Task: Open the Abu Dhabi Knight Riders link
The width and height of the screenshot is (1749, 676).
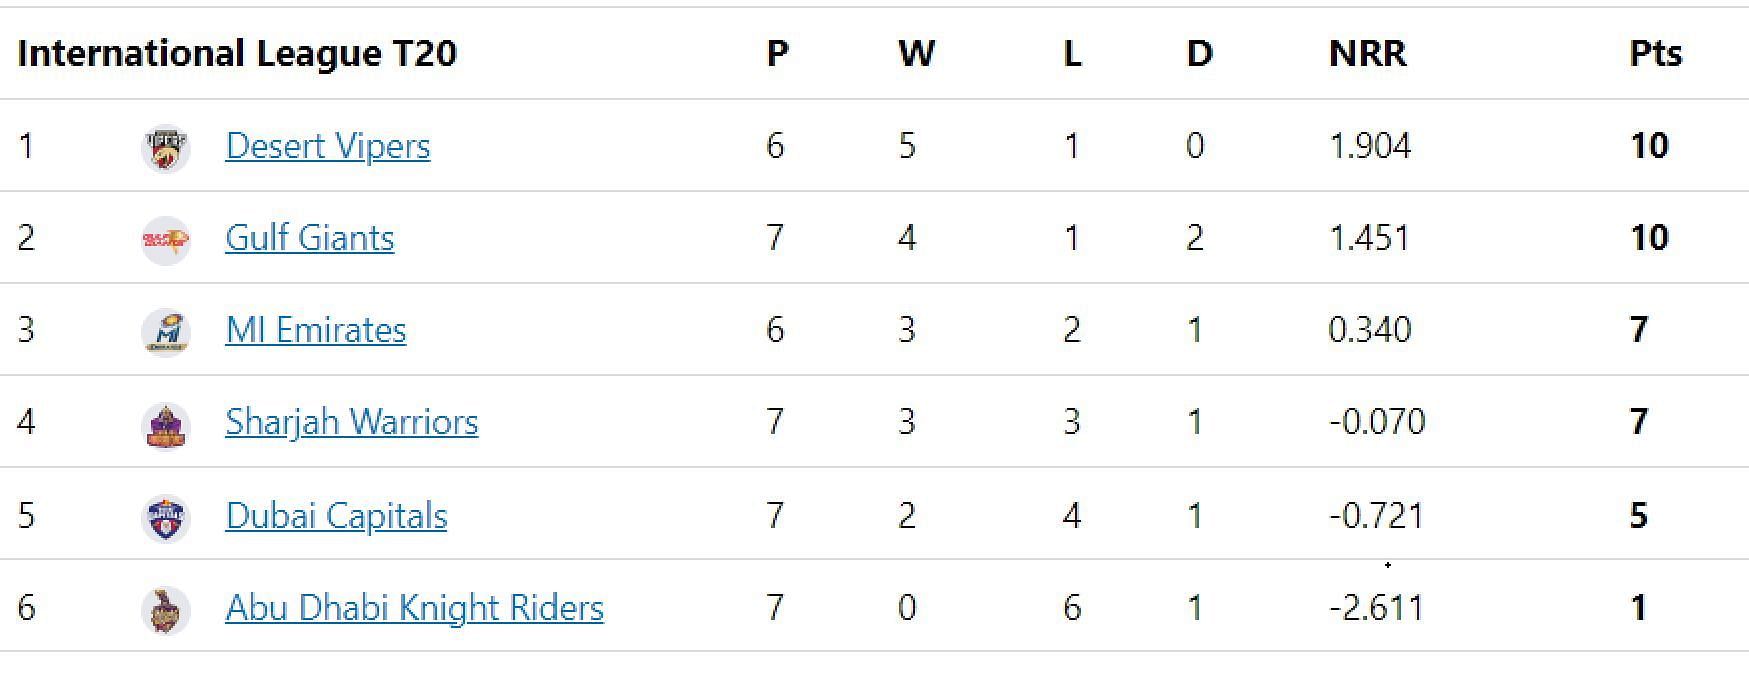Action: [x=415, y=608]
